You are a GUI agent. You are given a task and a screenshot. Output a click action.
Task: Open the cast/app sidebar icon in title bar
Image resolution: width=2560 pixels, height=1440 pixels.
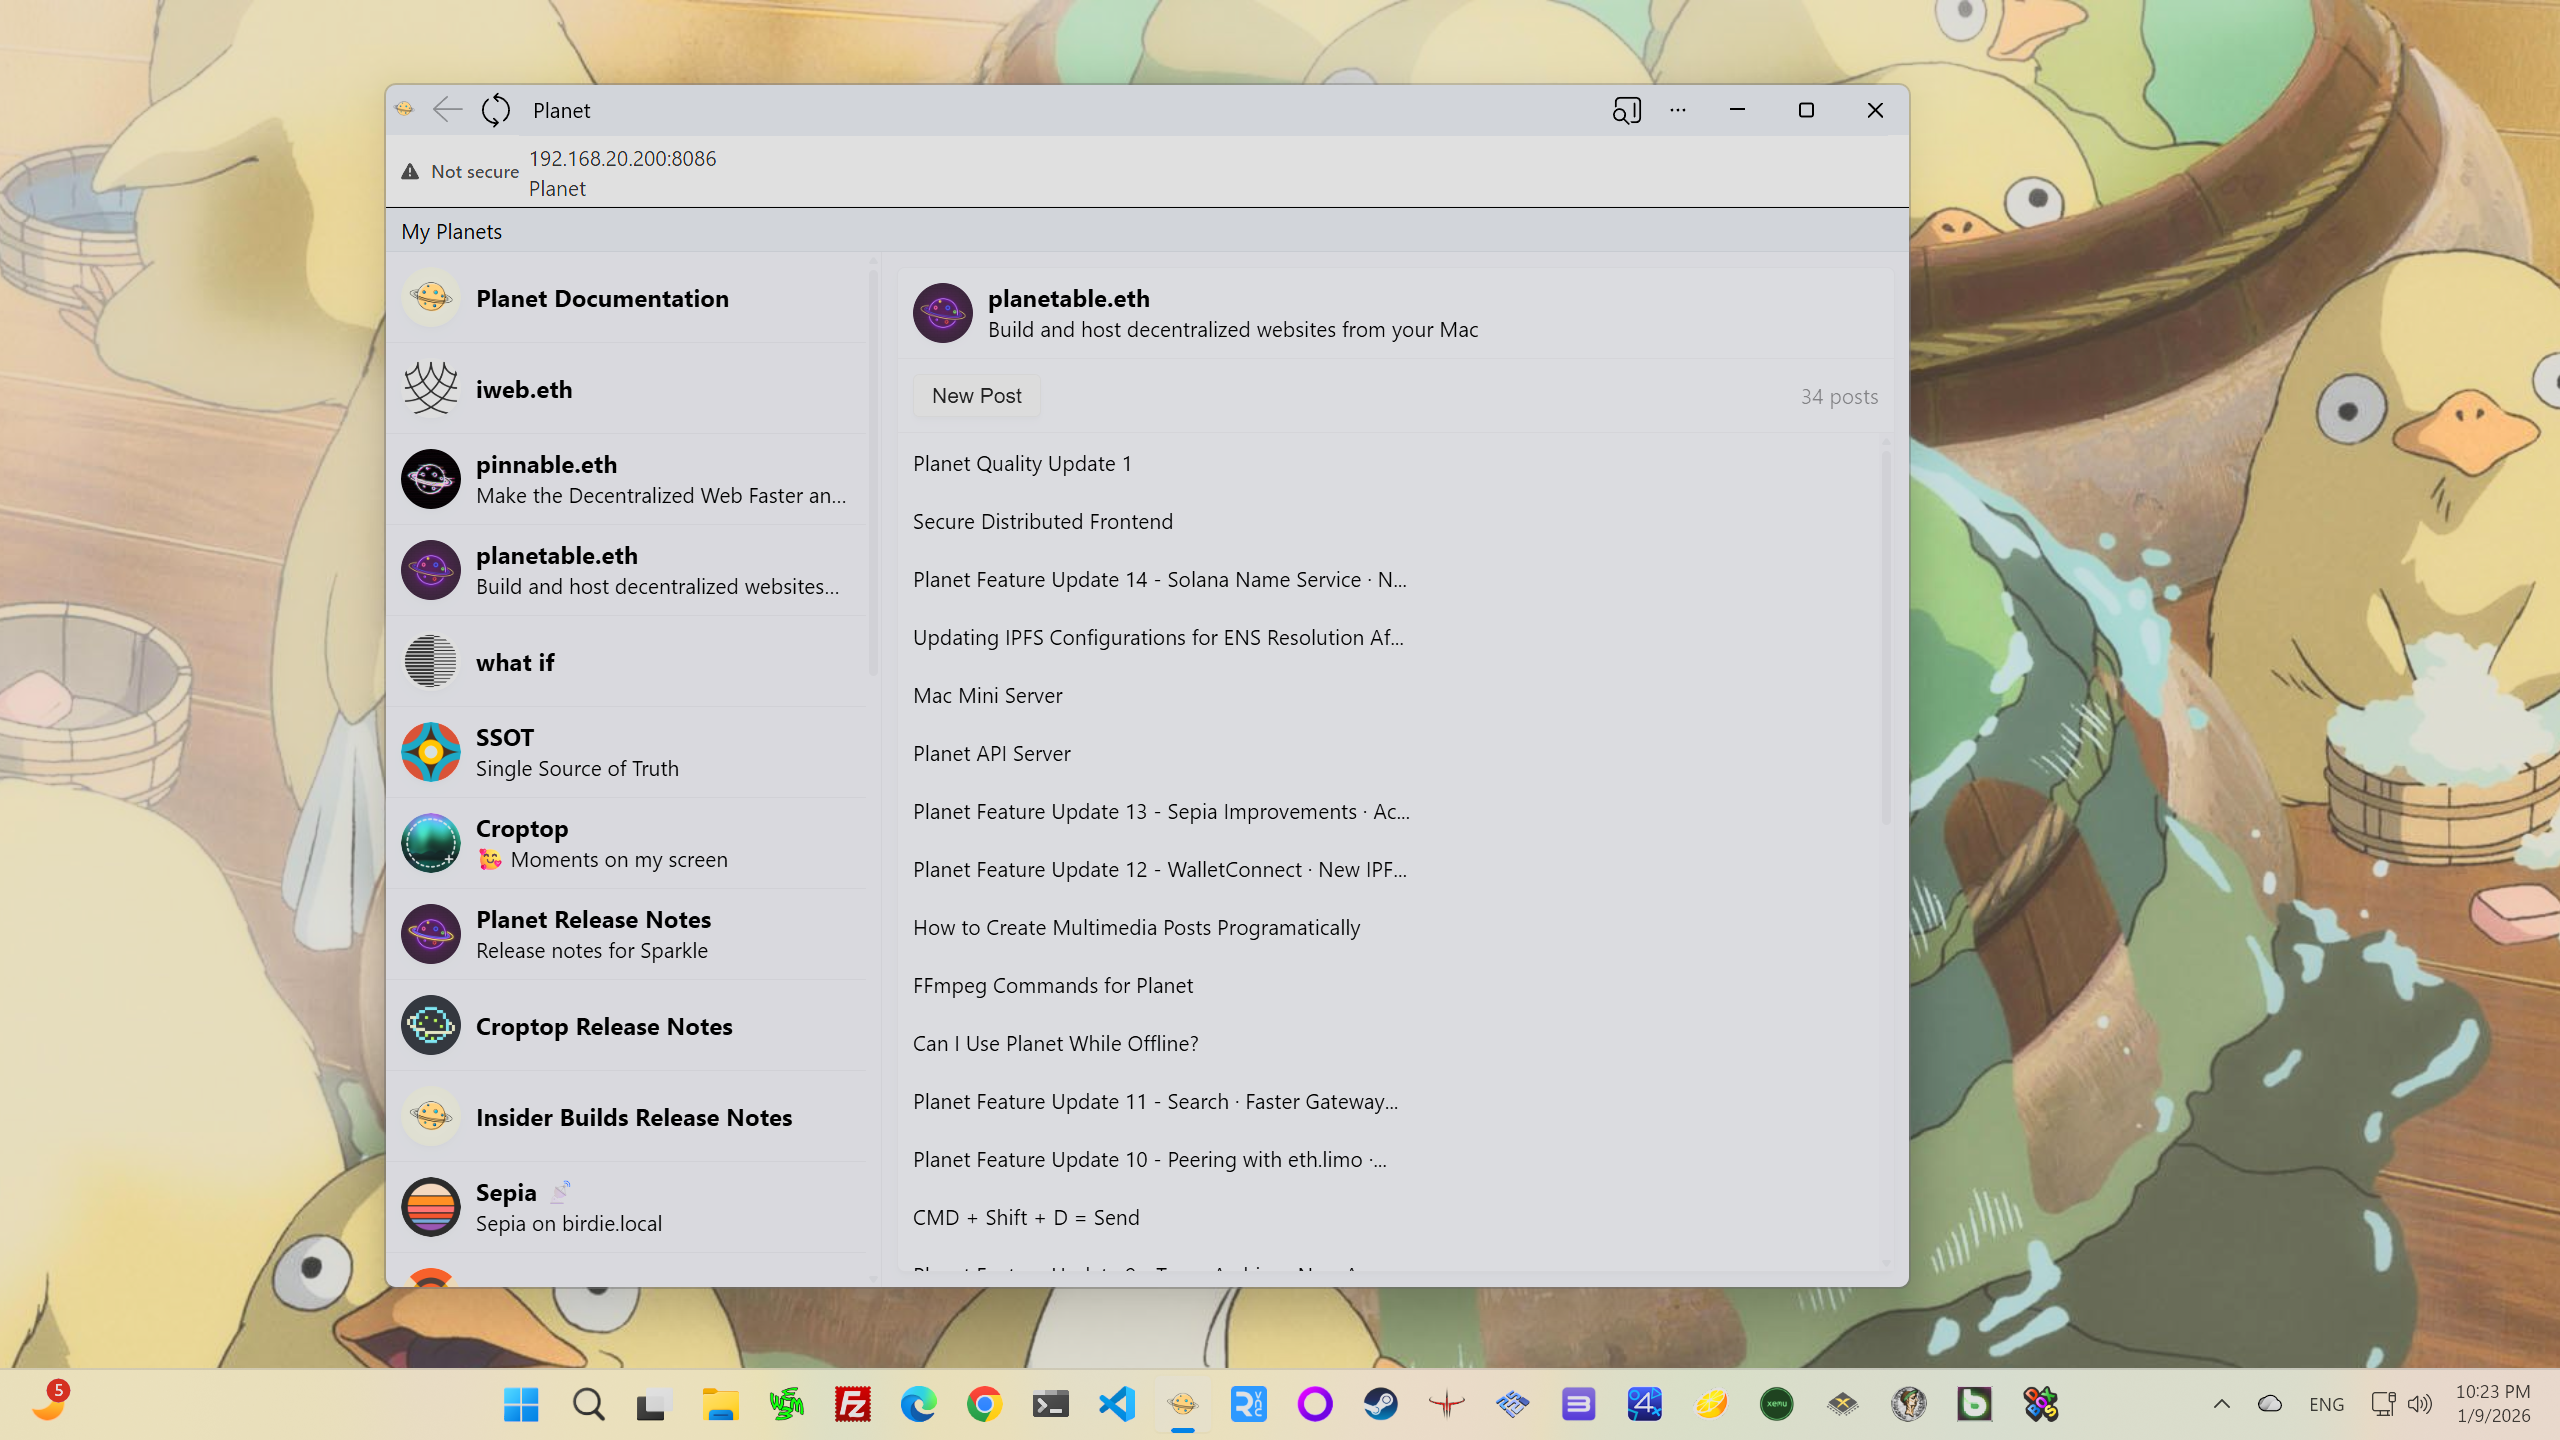point(1626,110)
